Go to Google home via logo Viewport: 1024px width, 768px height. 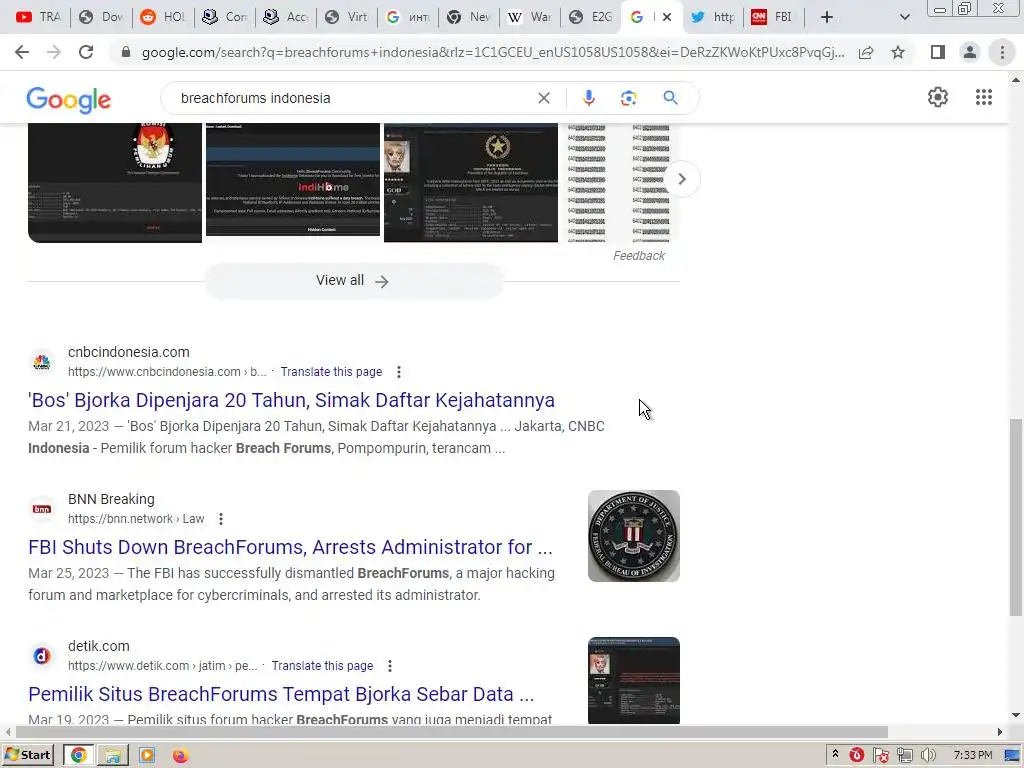coord(69,99)
